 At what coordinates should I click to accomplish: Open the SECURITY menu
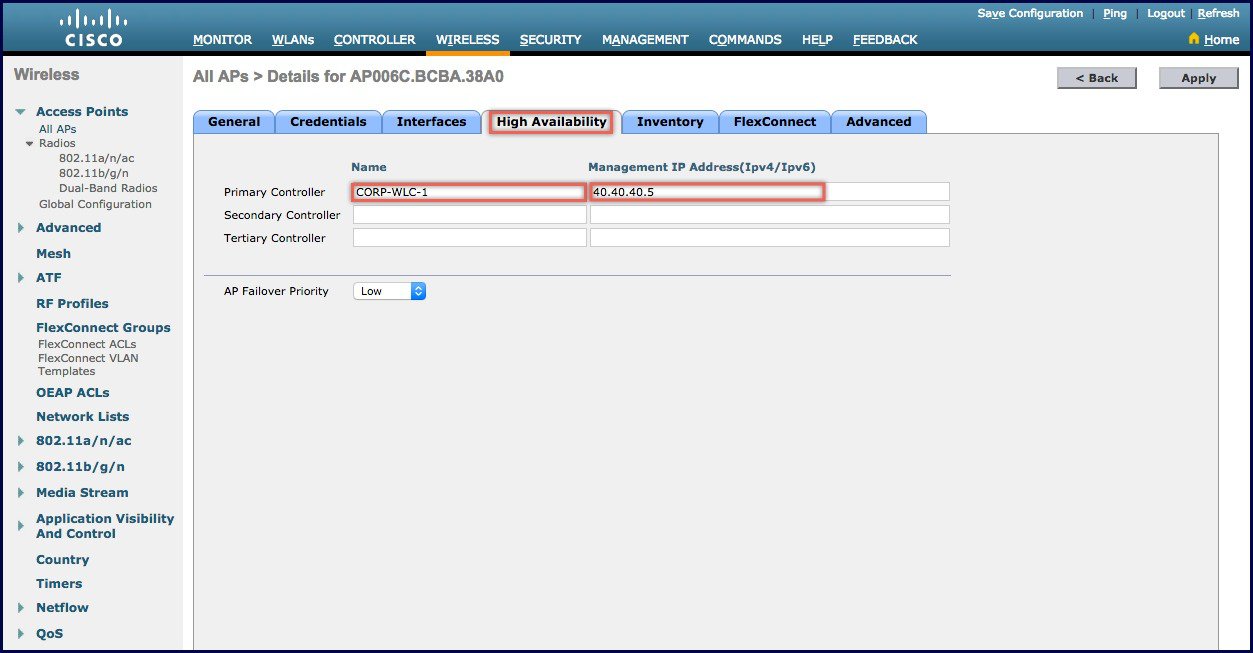[x=551, y=40]
